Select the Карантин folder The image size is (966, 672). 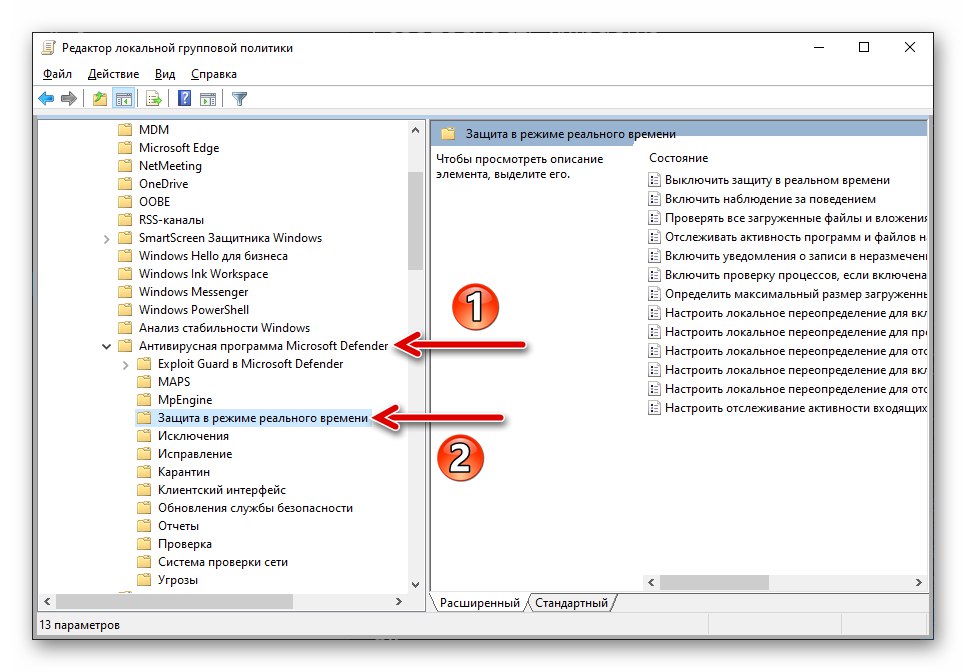tap(174, 472)
